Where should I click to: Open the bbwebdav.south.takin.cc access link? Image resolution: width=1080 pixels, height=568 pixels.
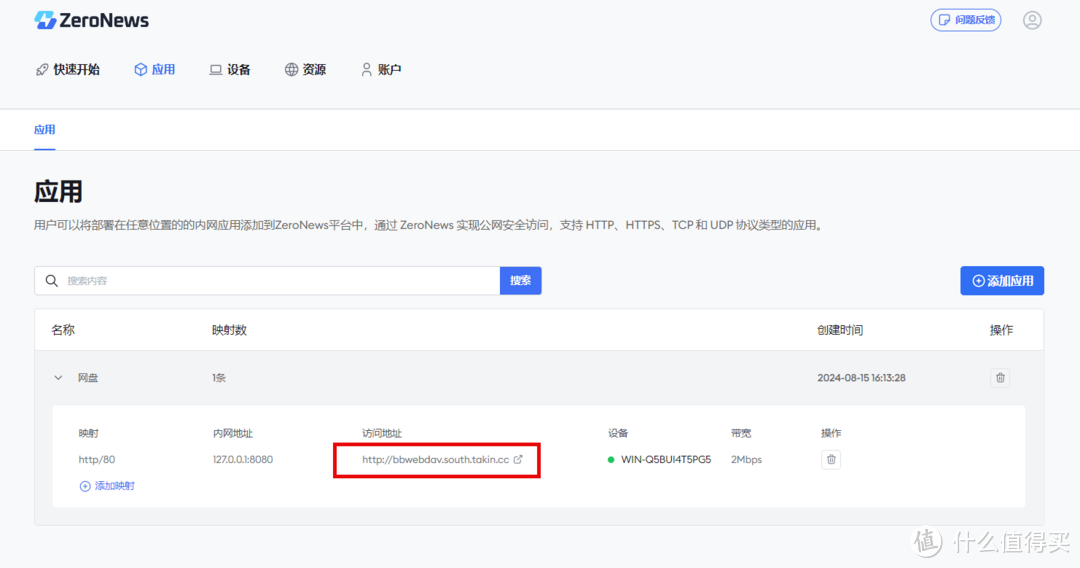[x=435, y=460]
